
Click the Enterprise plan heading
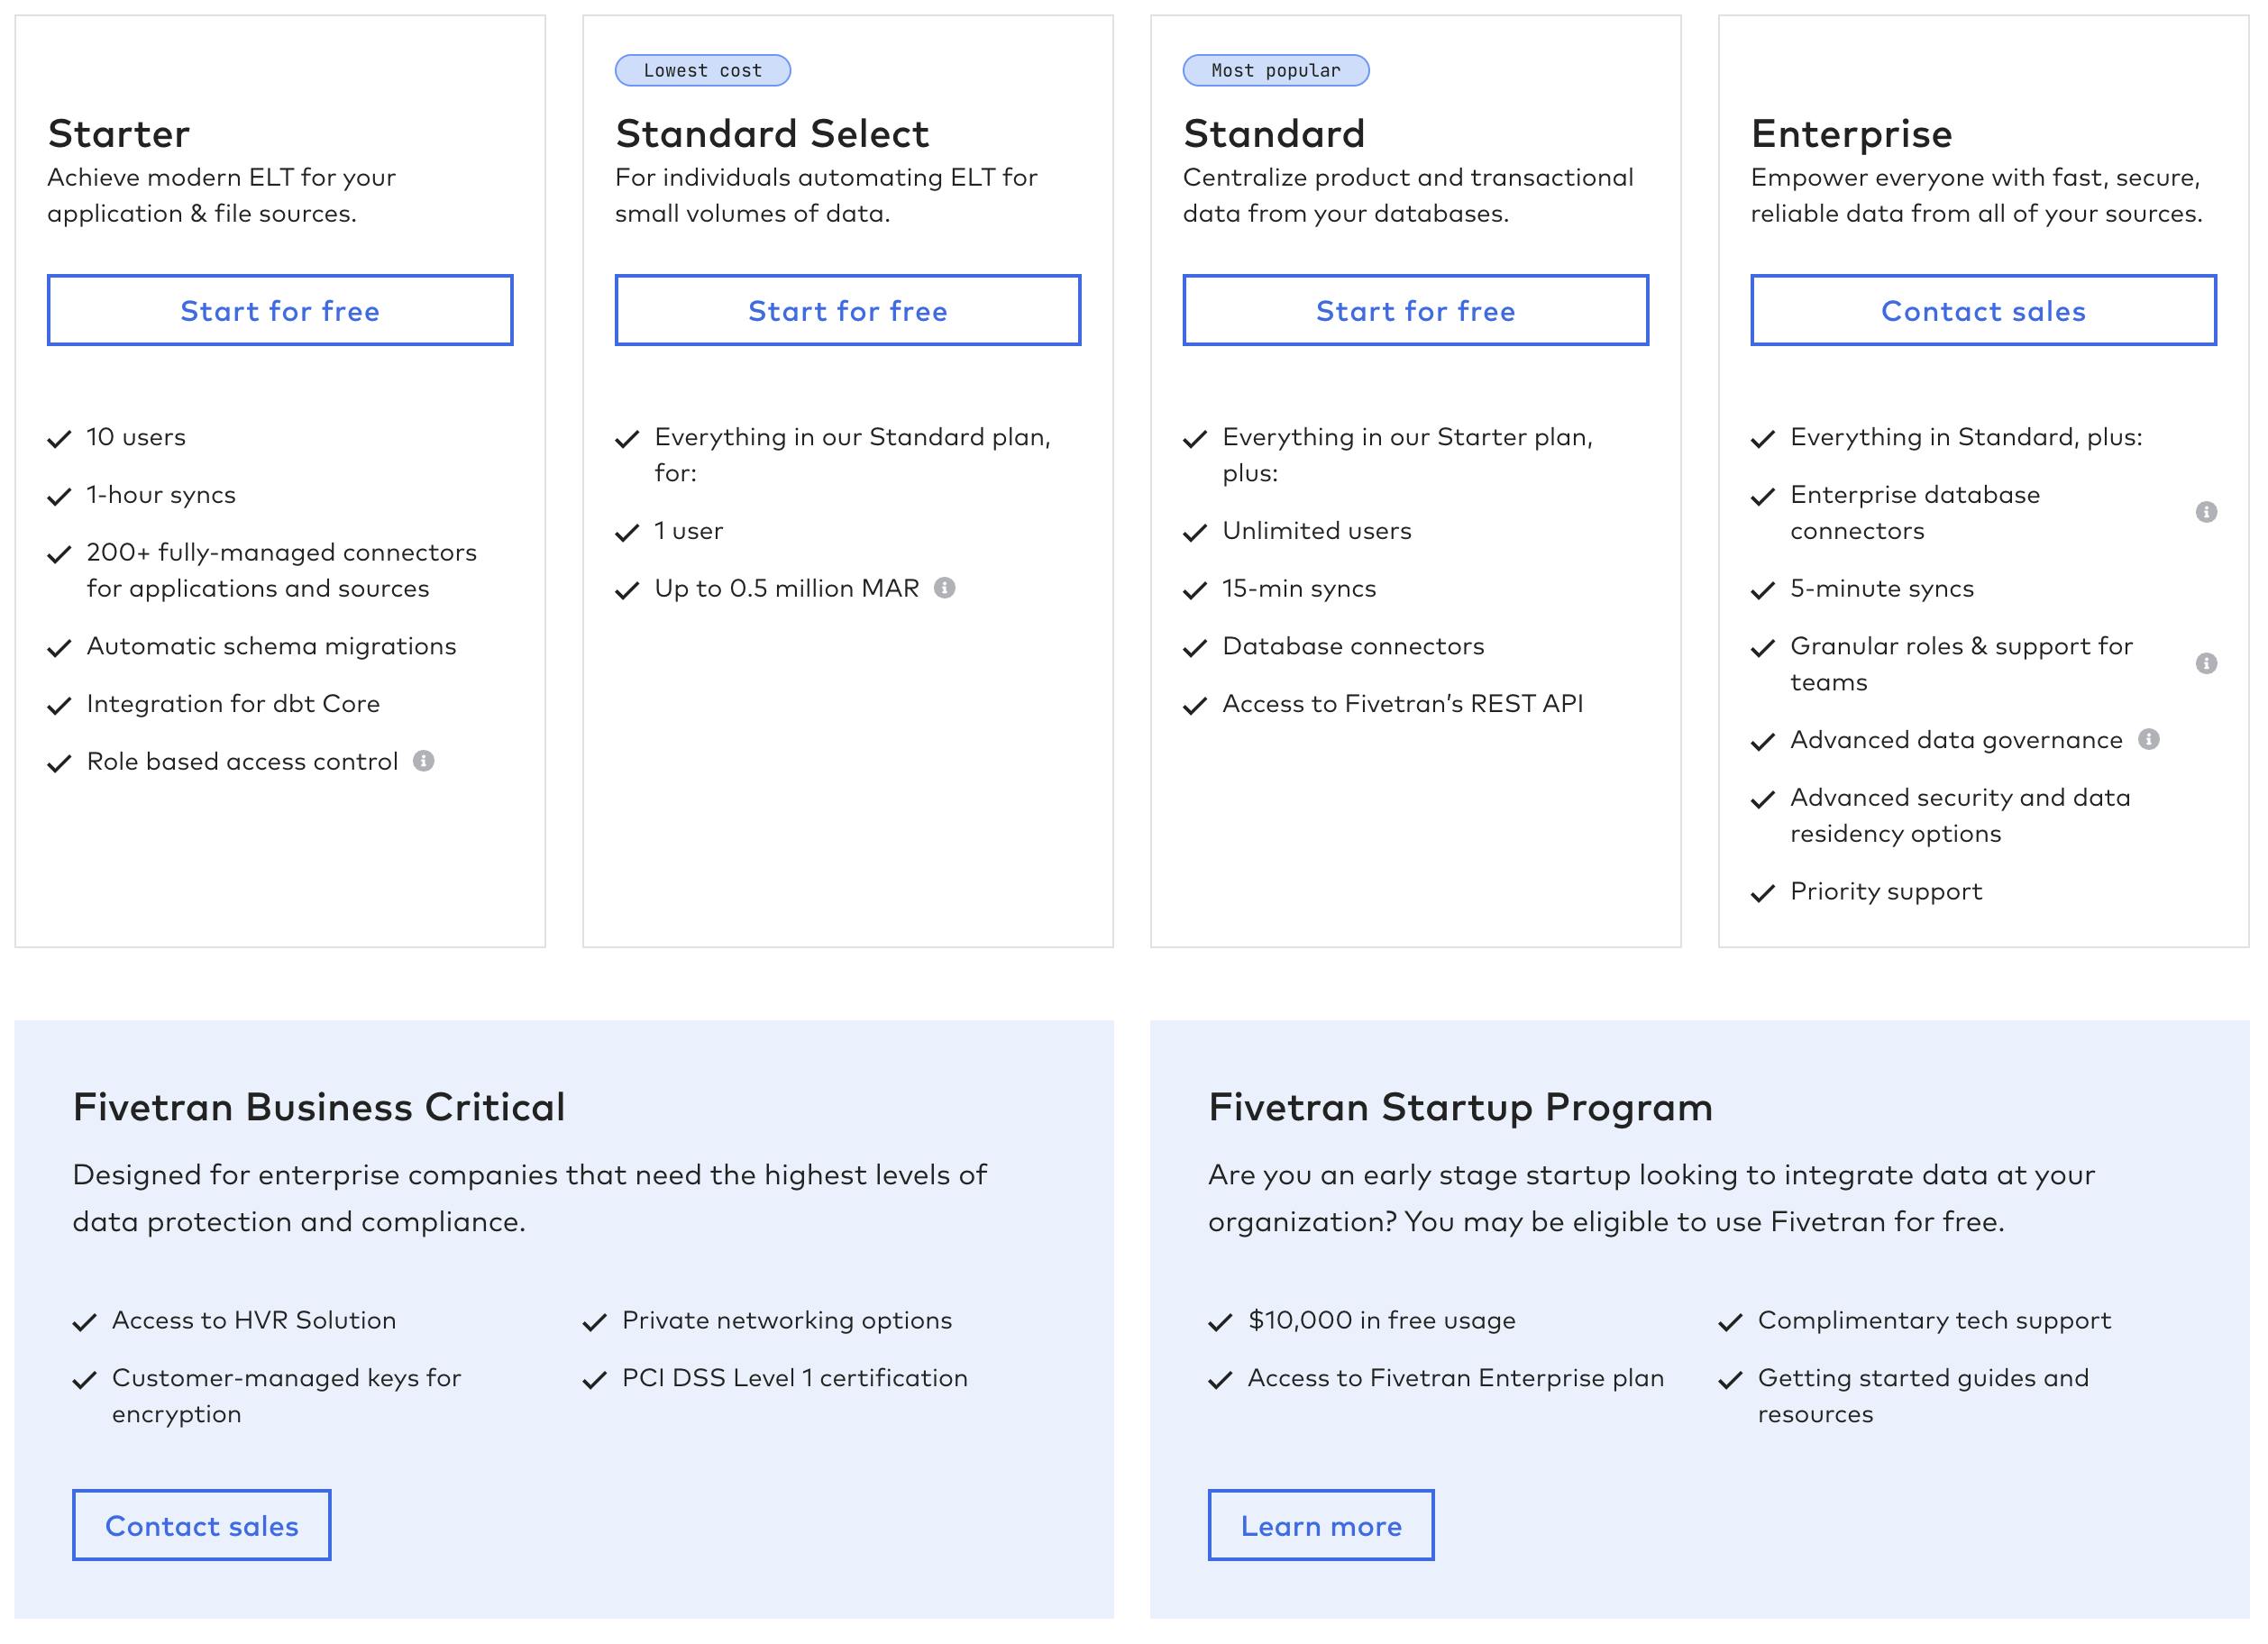pyautogui.click(x=1851, y=134)
